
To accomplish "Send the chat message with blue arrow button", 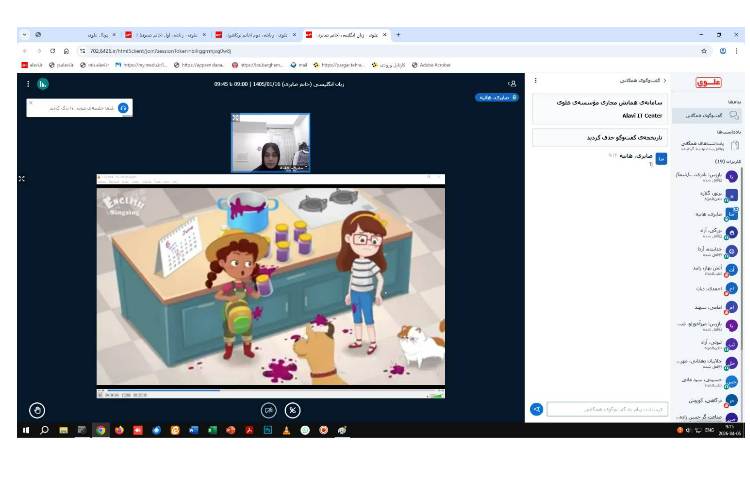I will click(x=537, y=409).
